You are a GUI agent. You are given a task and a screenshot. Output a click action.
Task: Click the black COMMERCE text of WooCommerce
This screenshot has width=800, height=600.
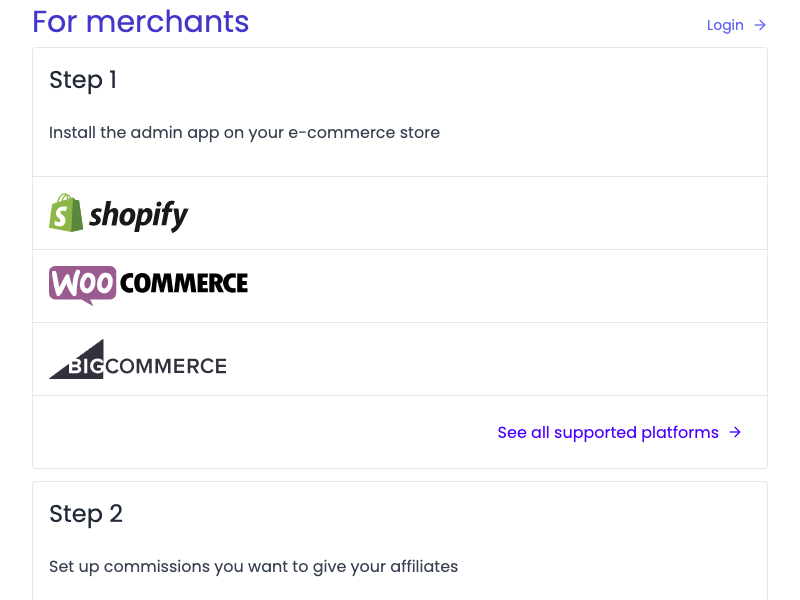184,283
